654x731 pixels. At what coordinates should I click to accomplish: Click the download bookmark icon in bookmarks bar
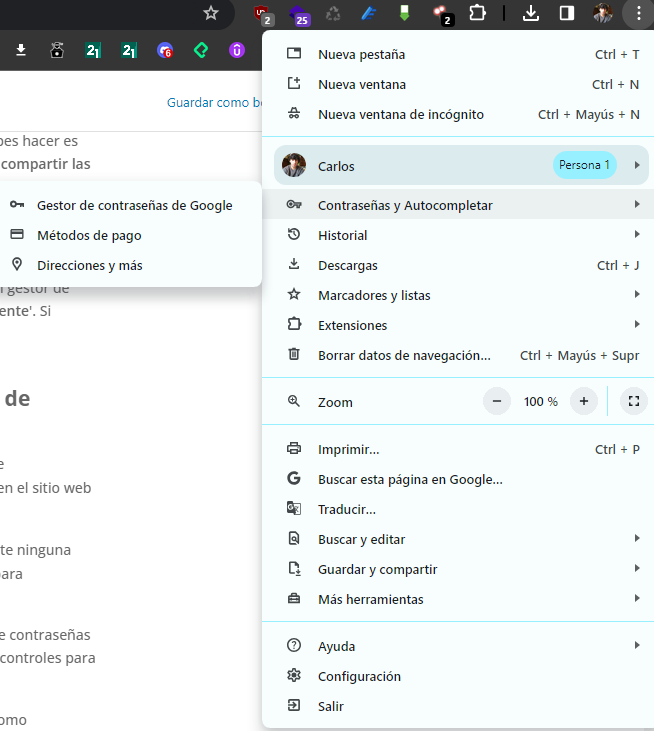(x=21, y=50)
